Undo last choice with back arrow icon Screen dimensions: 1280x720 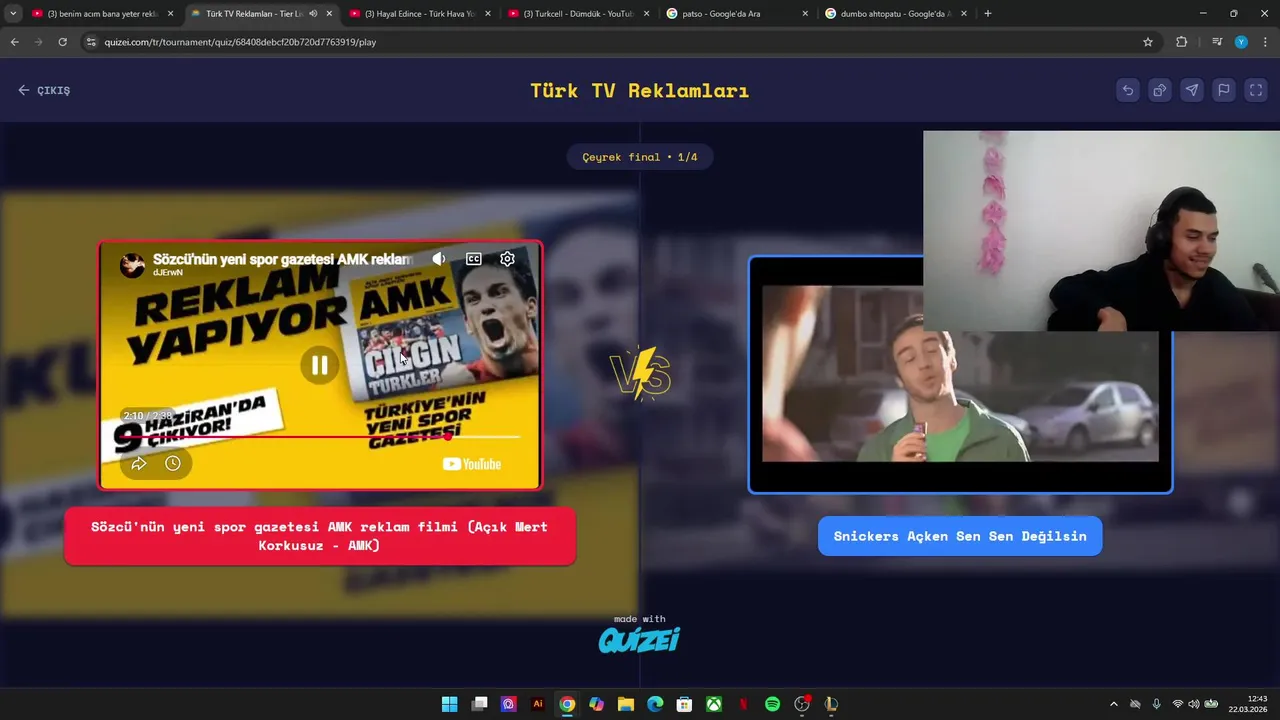pos(1128,90)
